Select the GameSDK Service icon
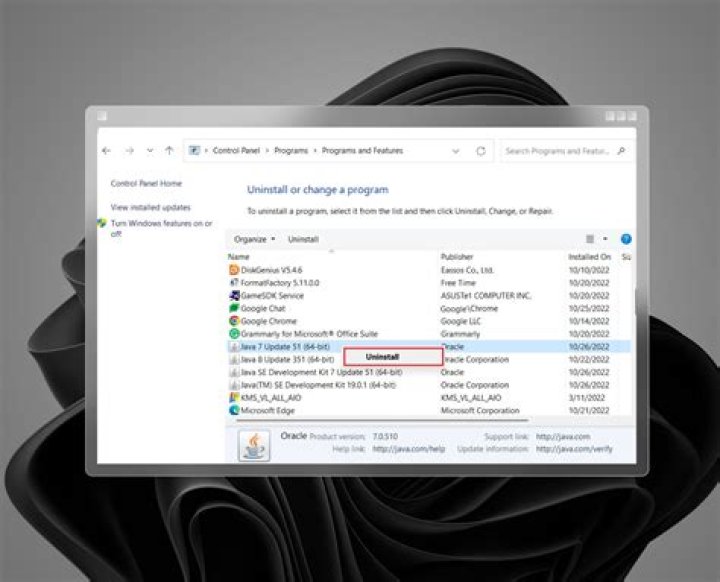The image size is (720, 582). (x=234, y=296)
